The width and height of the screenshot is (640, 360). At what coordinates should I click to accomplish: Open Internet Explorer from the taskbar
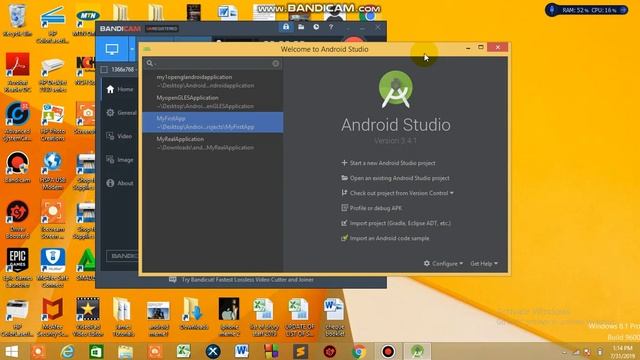point(67,351)
